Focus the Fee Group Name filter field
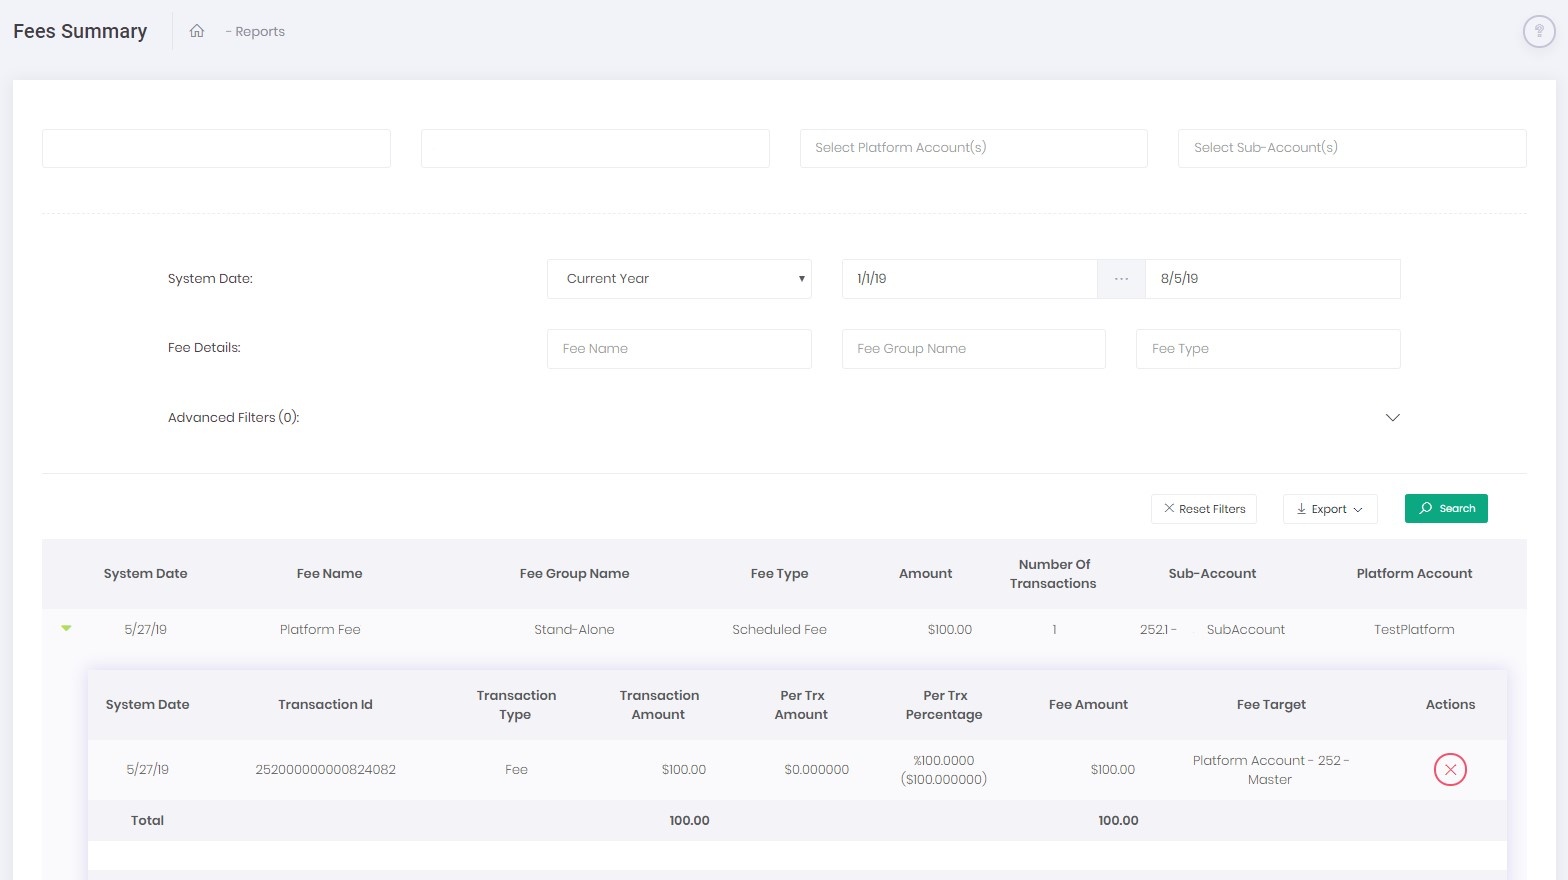This screenshot has width=1568, height=880. 973,349
